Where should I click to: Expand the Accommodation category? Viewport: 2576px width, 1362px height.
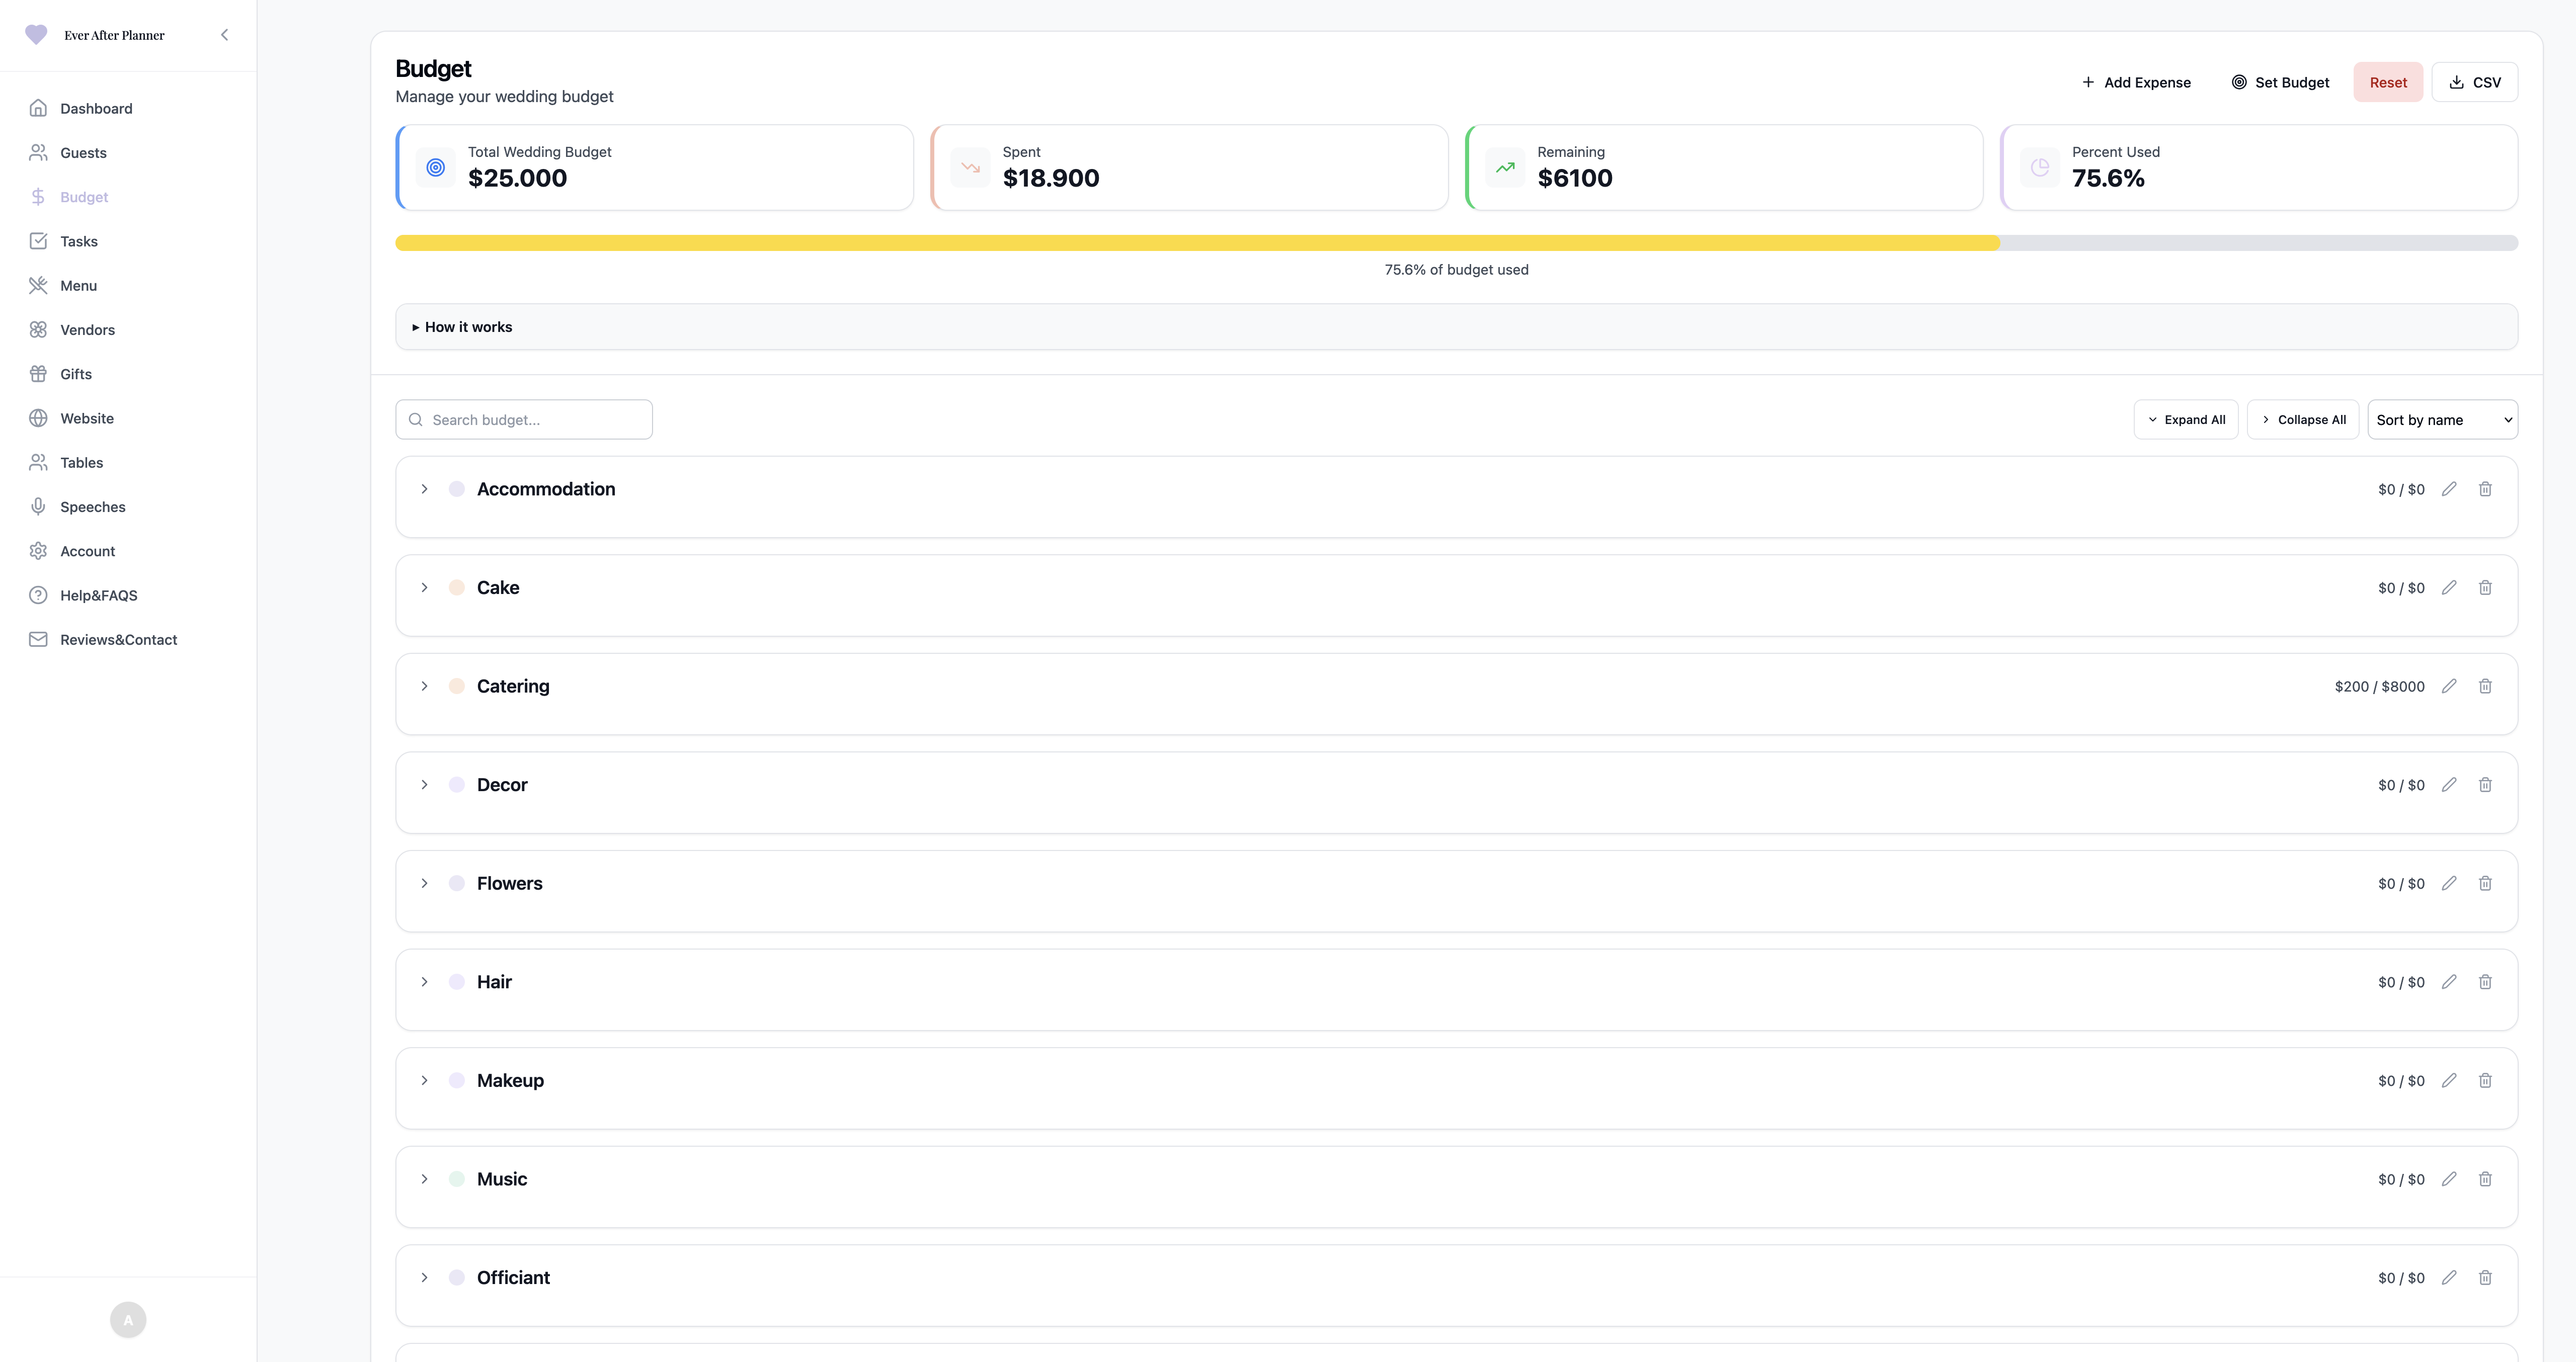pyautogui.click(x=424, y=489)
